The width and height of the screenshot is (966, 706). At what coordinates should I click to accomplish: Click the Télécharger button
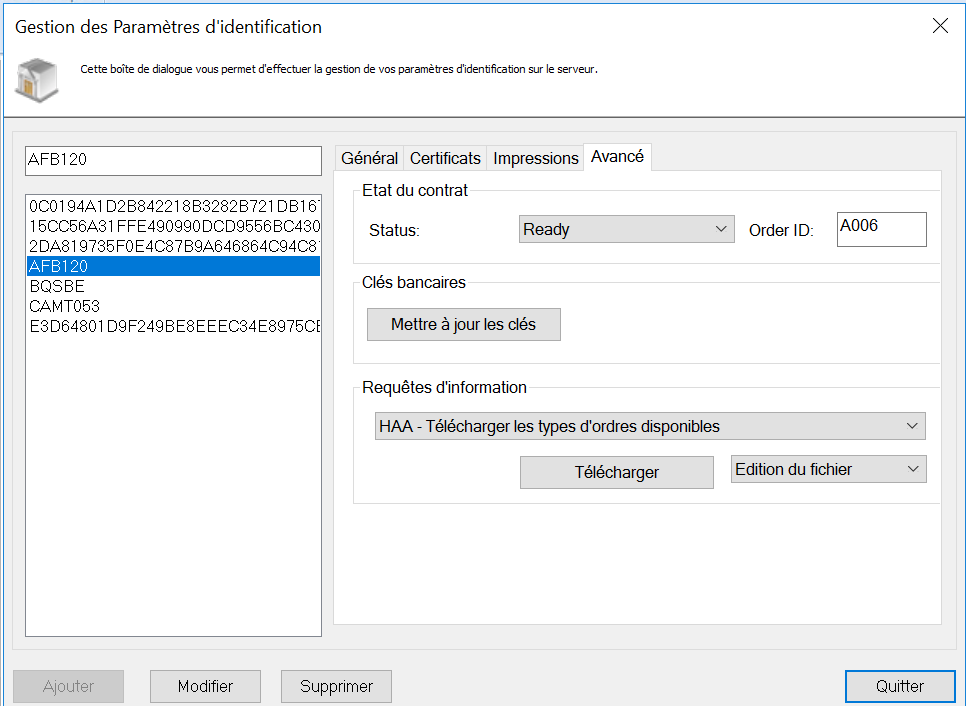click(x=616, y=472)
